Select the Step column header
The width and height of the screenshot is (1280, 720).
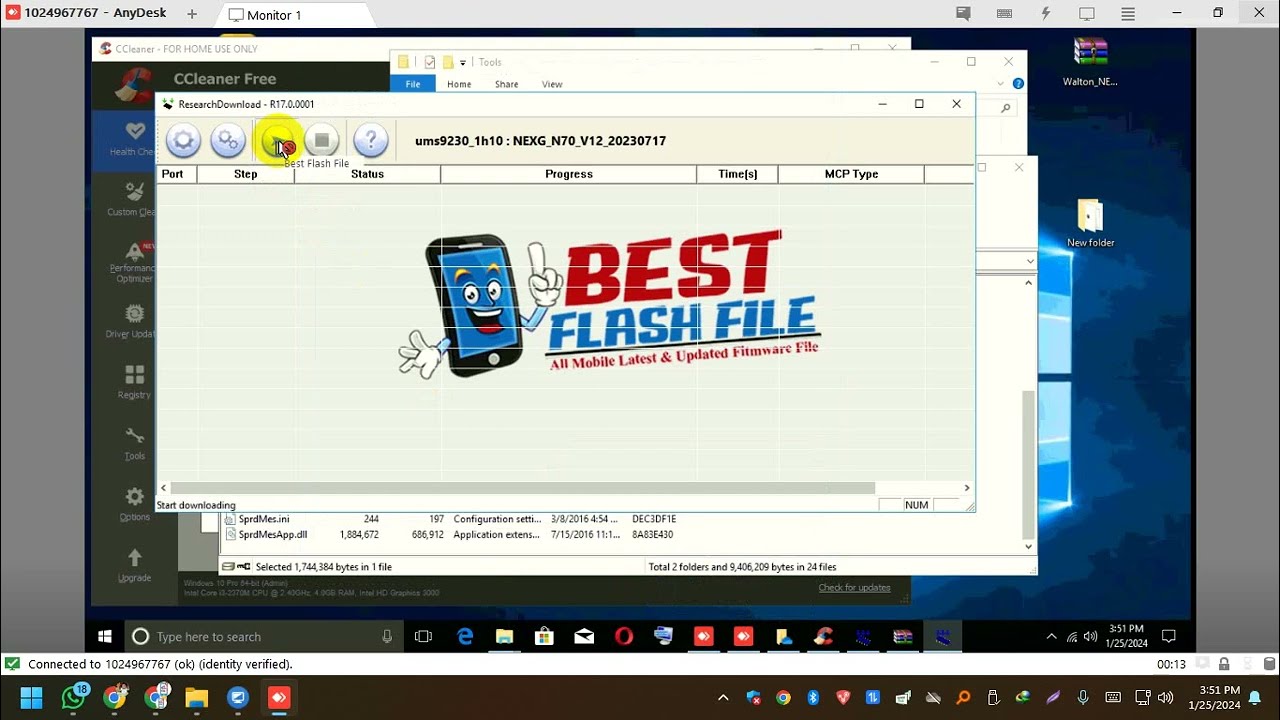pyautogui.click(x=245, y=174)
